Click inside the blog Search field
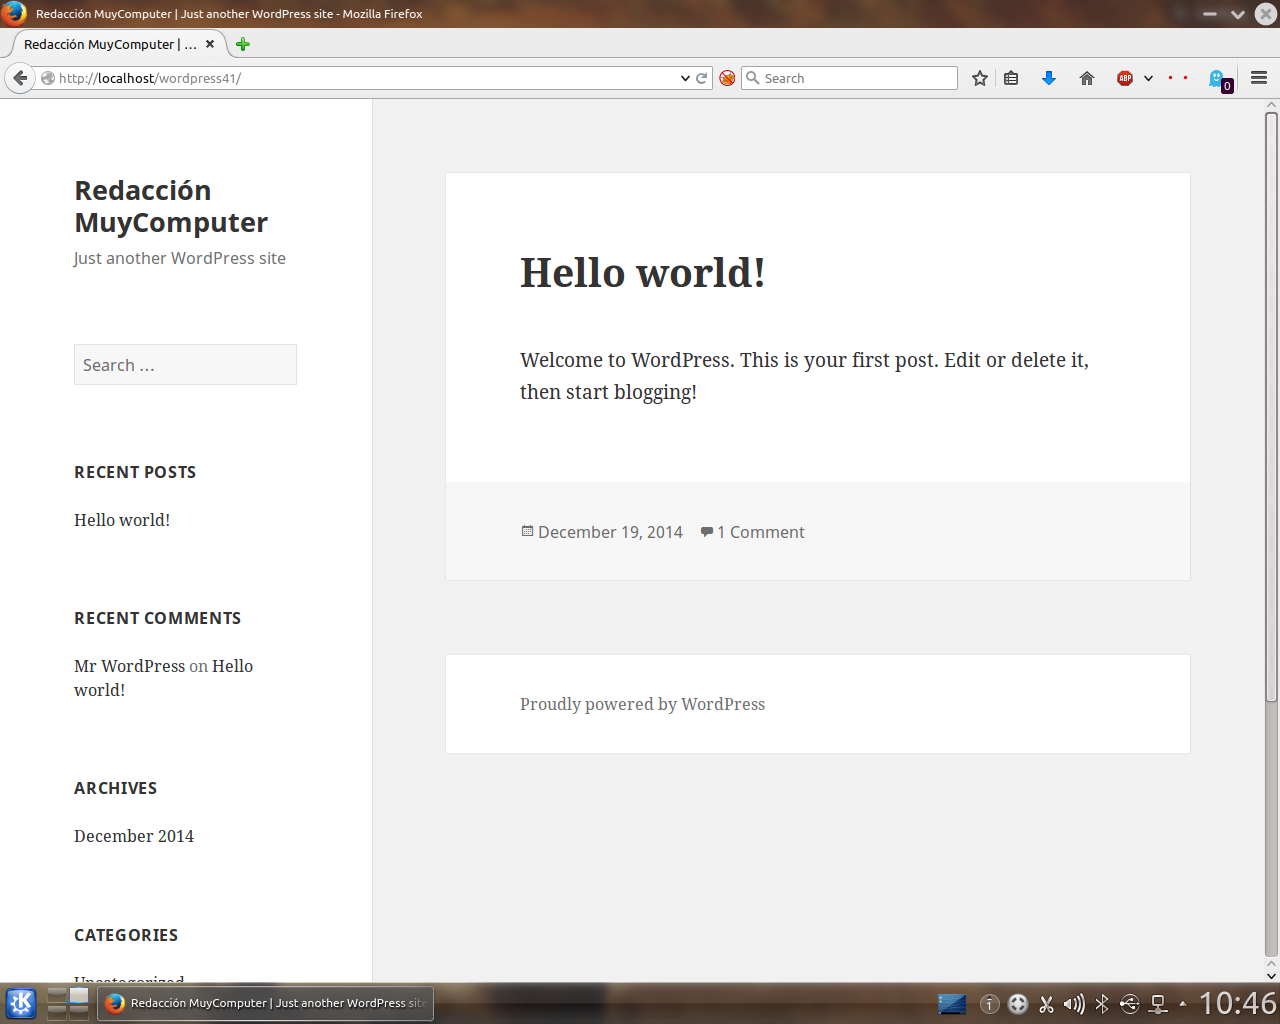The image size is (1280, 1024). click(x=185, y=364)
